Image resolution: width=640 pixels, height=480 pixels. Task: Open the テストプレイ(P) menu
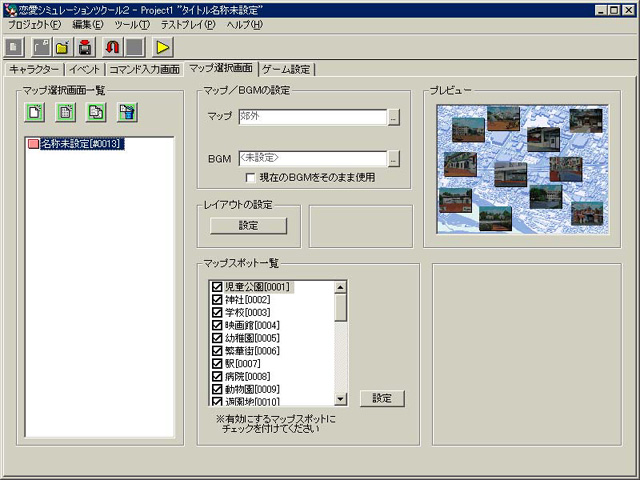coord(188,25)
